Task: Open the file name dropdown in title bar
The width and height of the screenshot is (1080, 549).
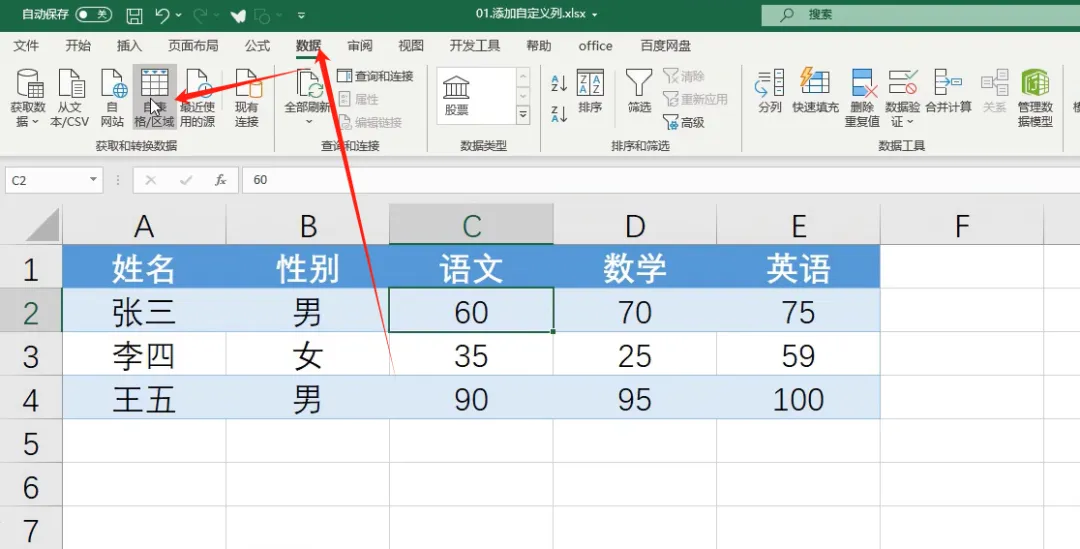Action: point(594,14)
